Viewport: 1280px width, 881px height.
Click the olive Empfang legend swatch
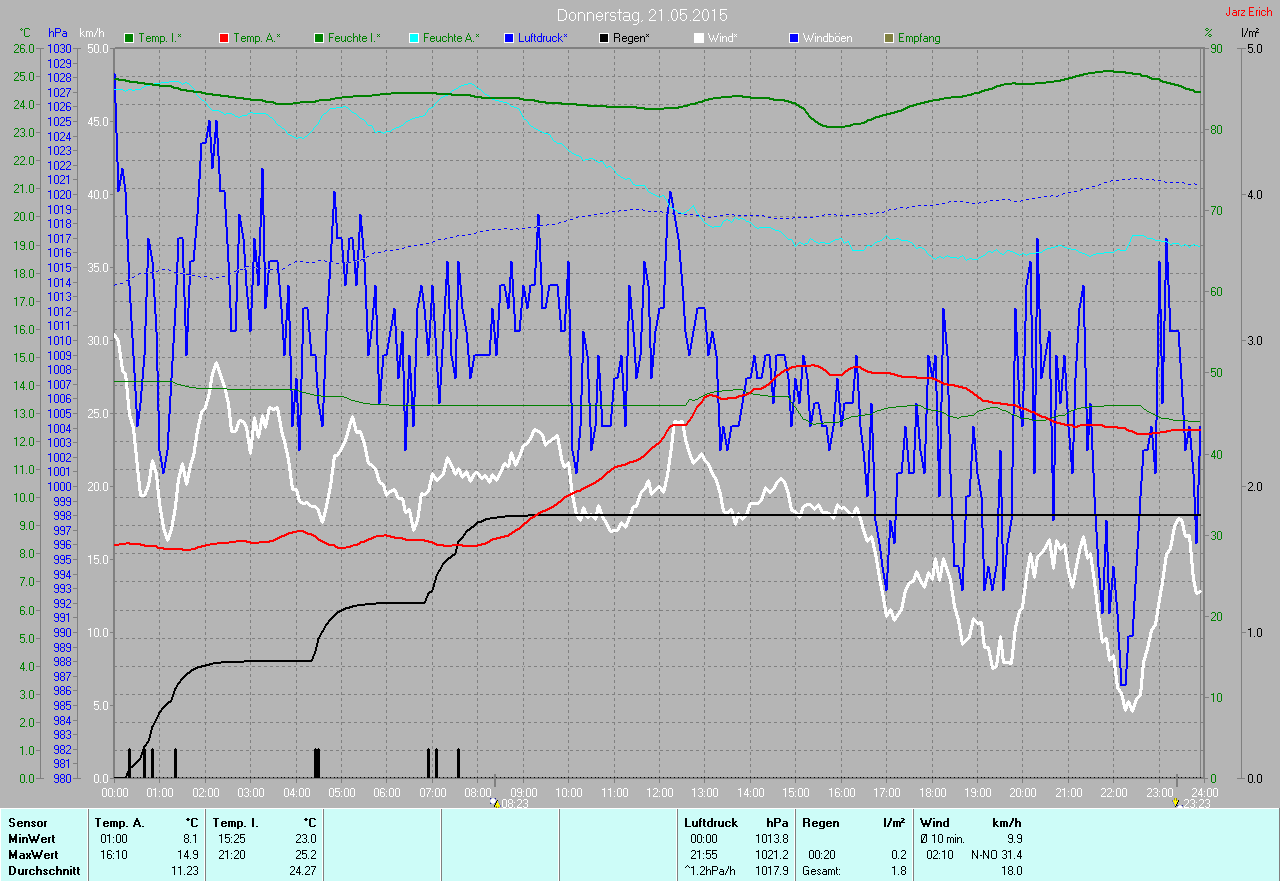pos(889,38)
